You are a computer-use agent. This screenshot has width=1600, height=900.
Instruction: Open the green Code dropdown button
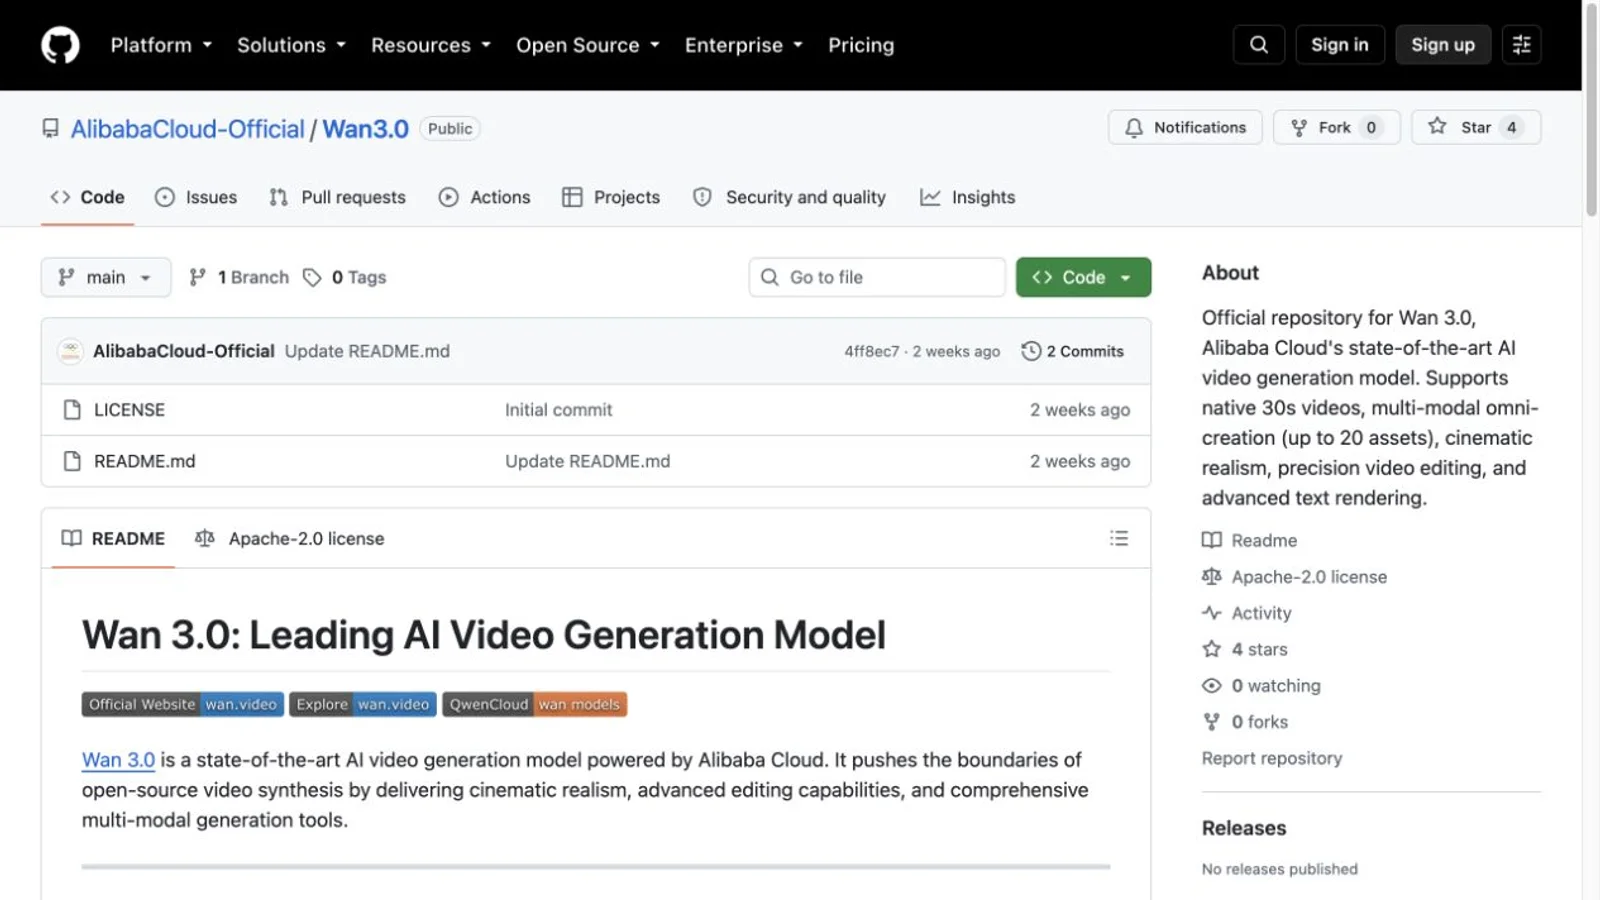pyautogui.click(x=1083, y=277)
